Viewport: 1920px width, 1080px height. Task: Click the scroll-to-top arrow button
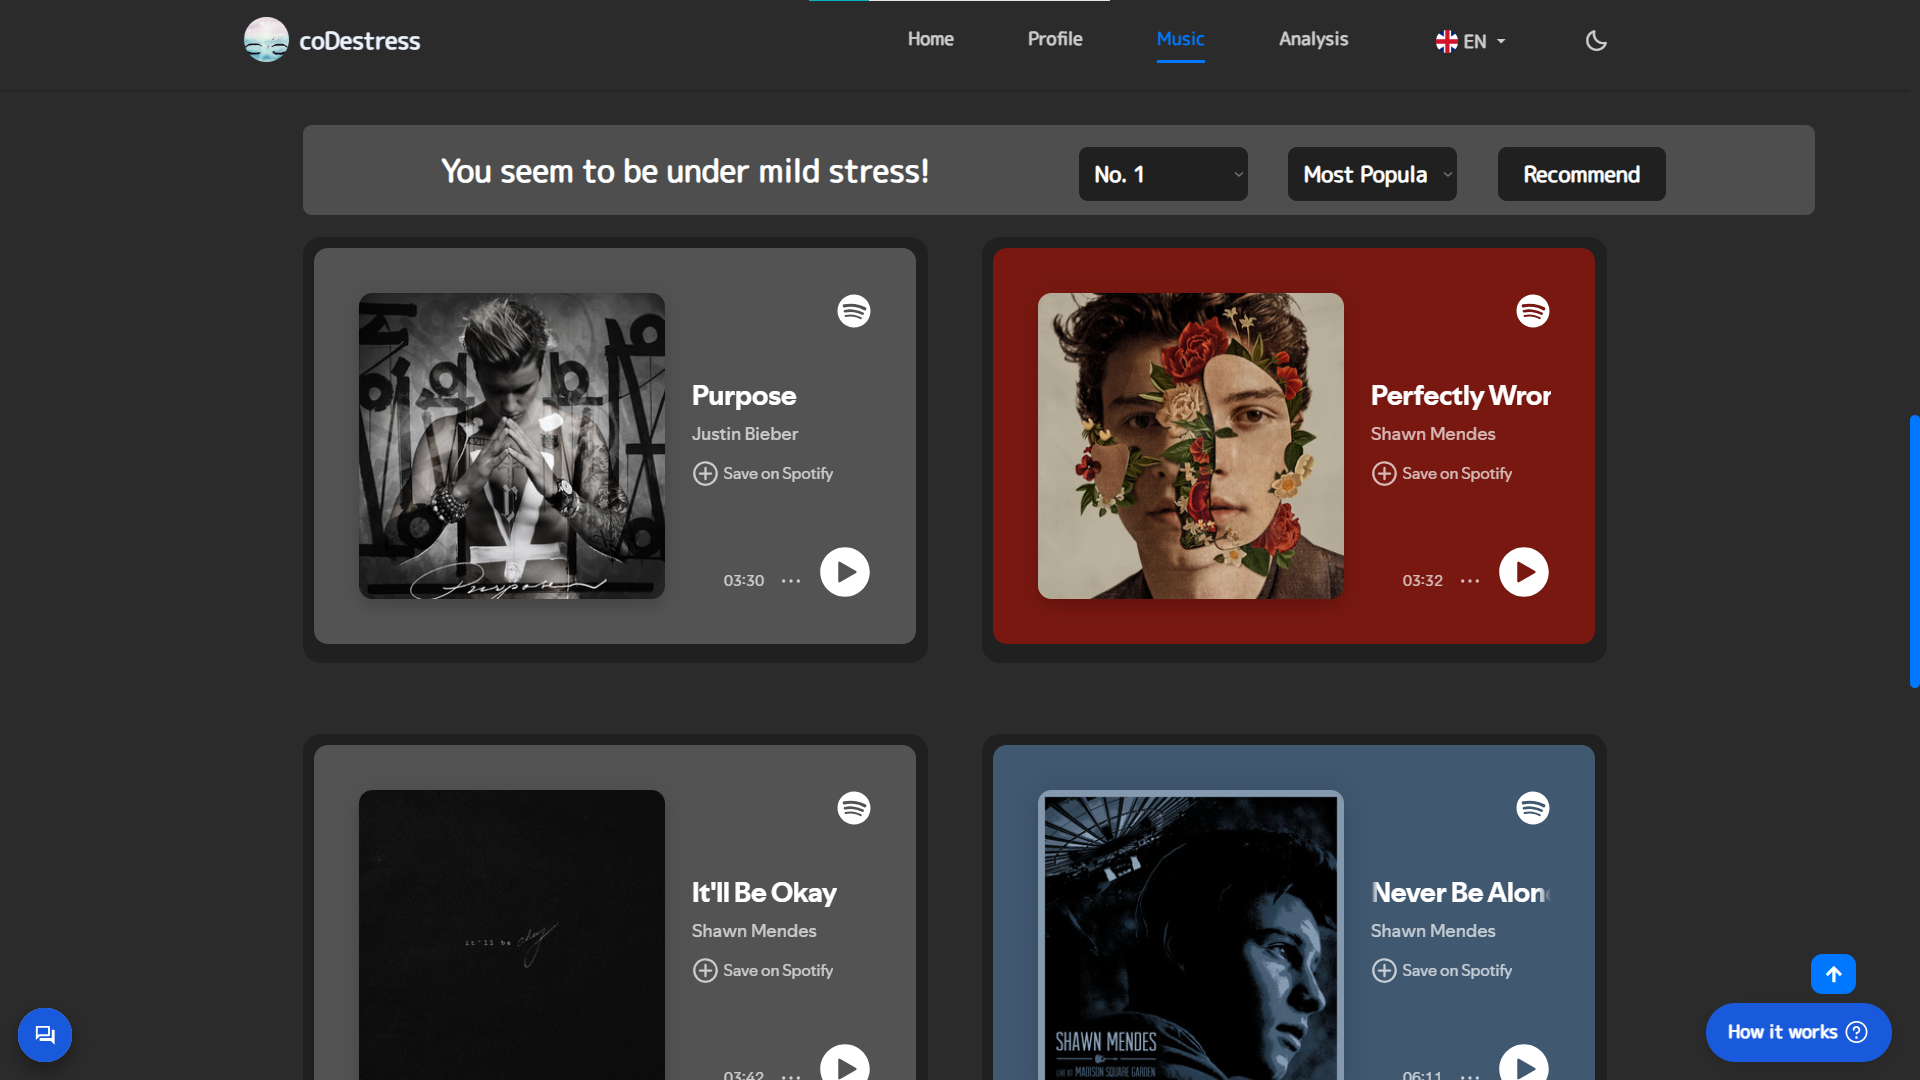(x=1833, y=974)
